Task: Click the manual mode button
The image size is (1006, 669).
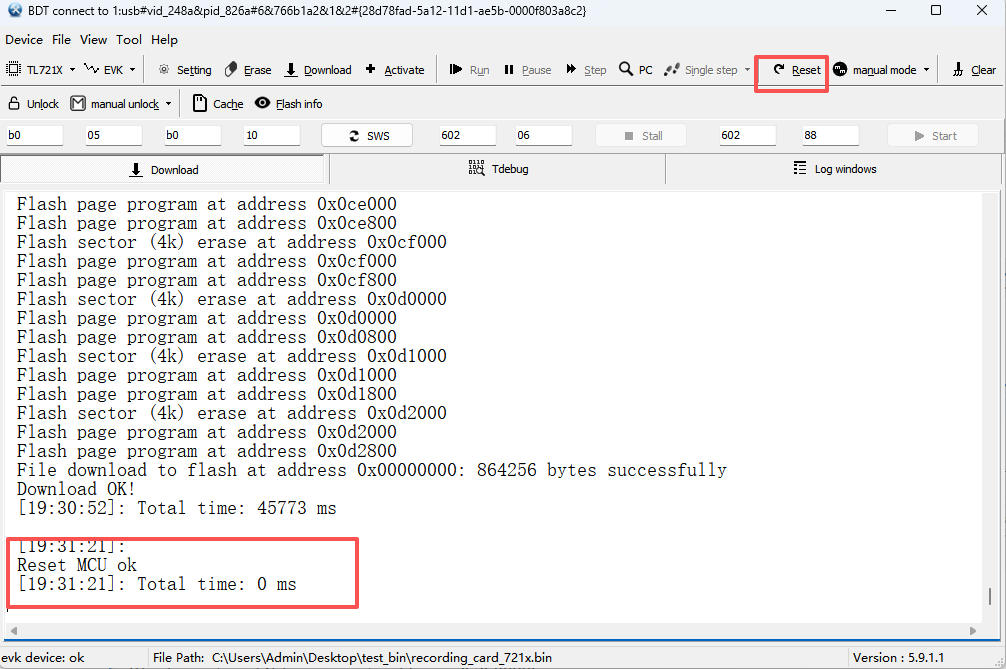Action: (874, 69)
